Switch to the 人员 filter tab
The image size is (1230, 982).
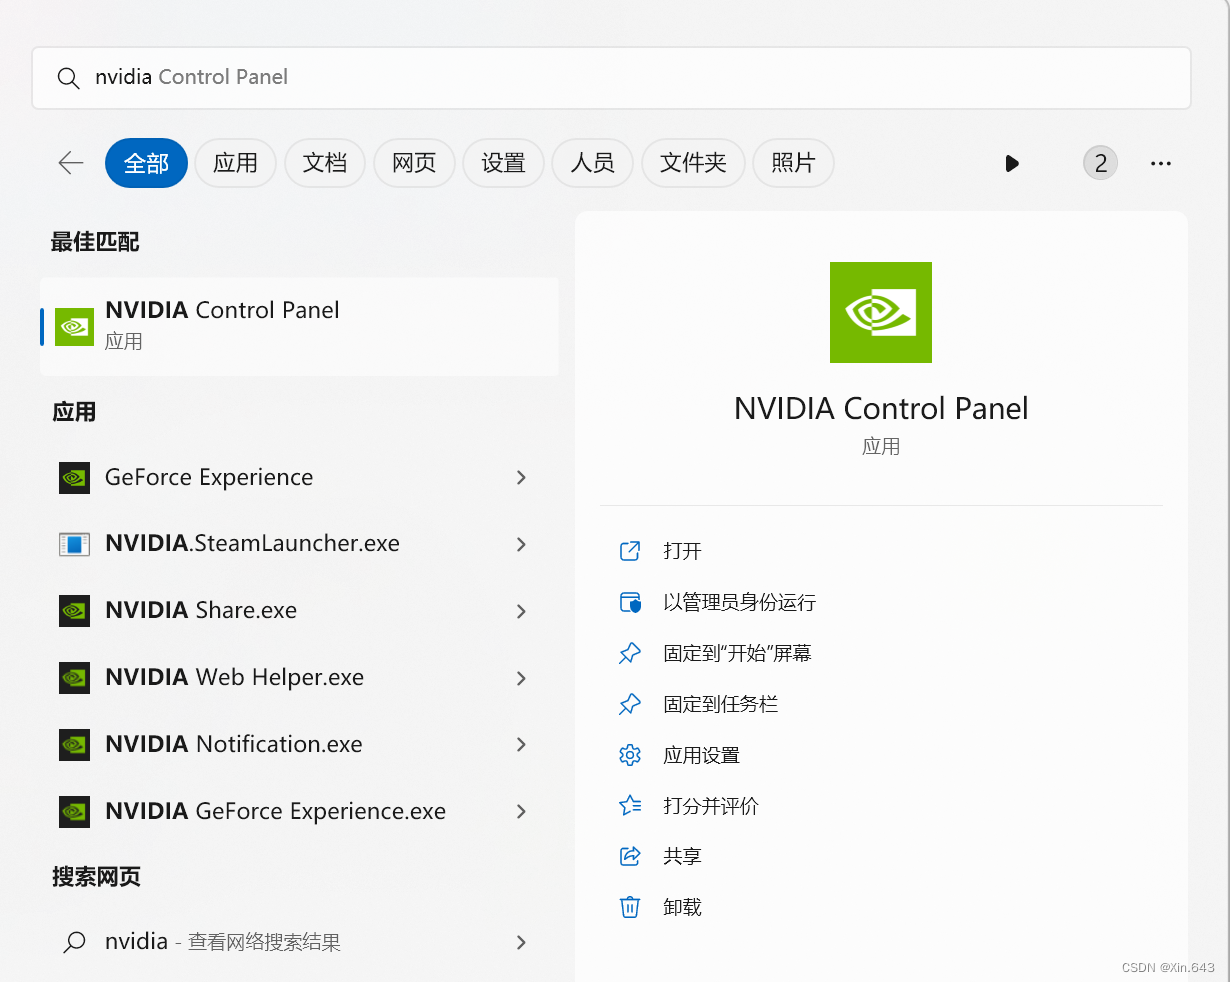pos(593,163)
